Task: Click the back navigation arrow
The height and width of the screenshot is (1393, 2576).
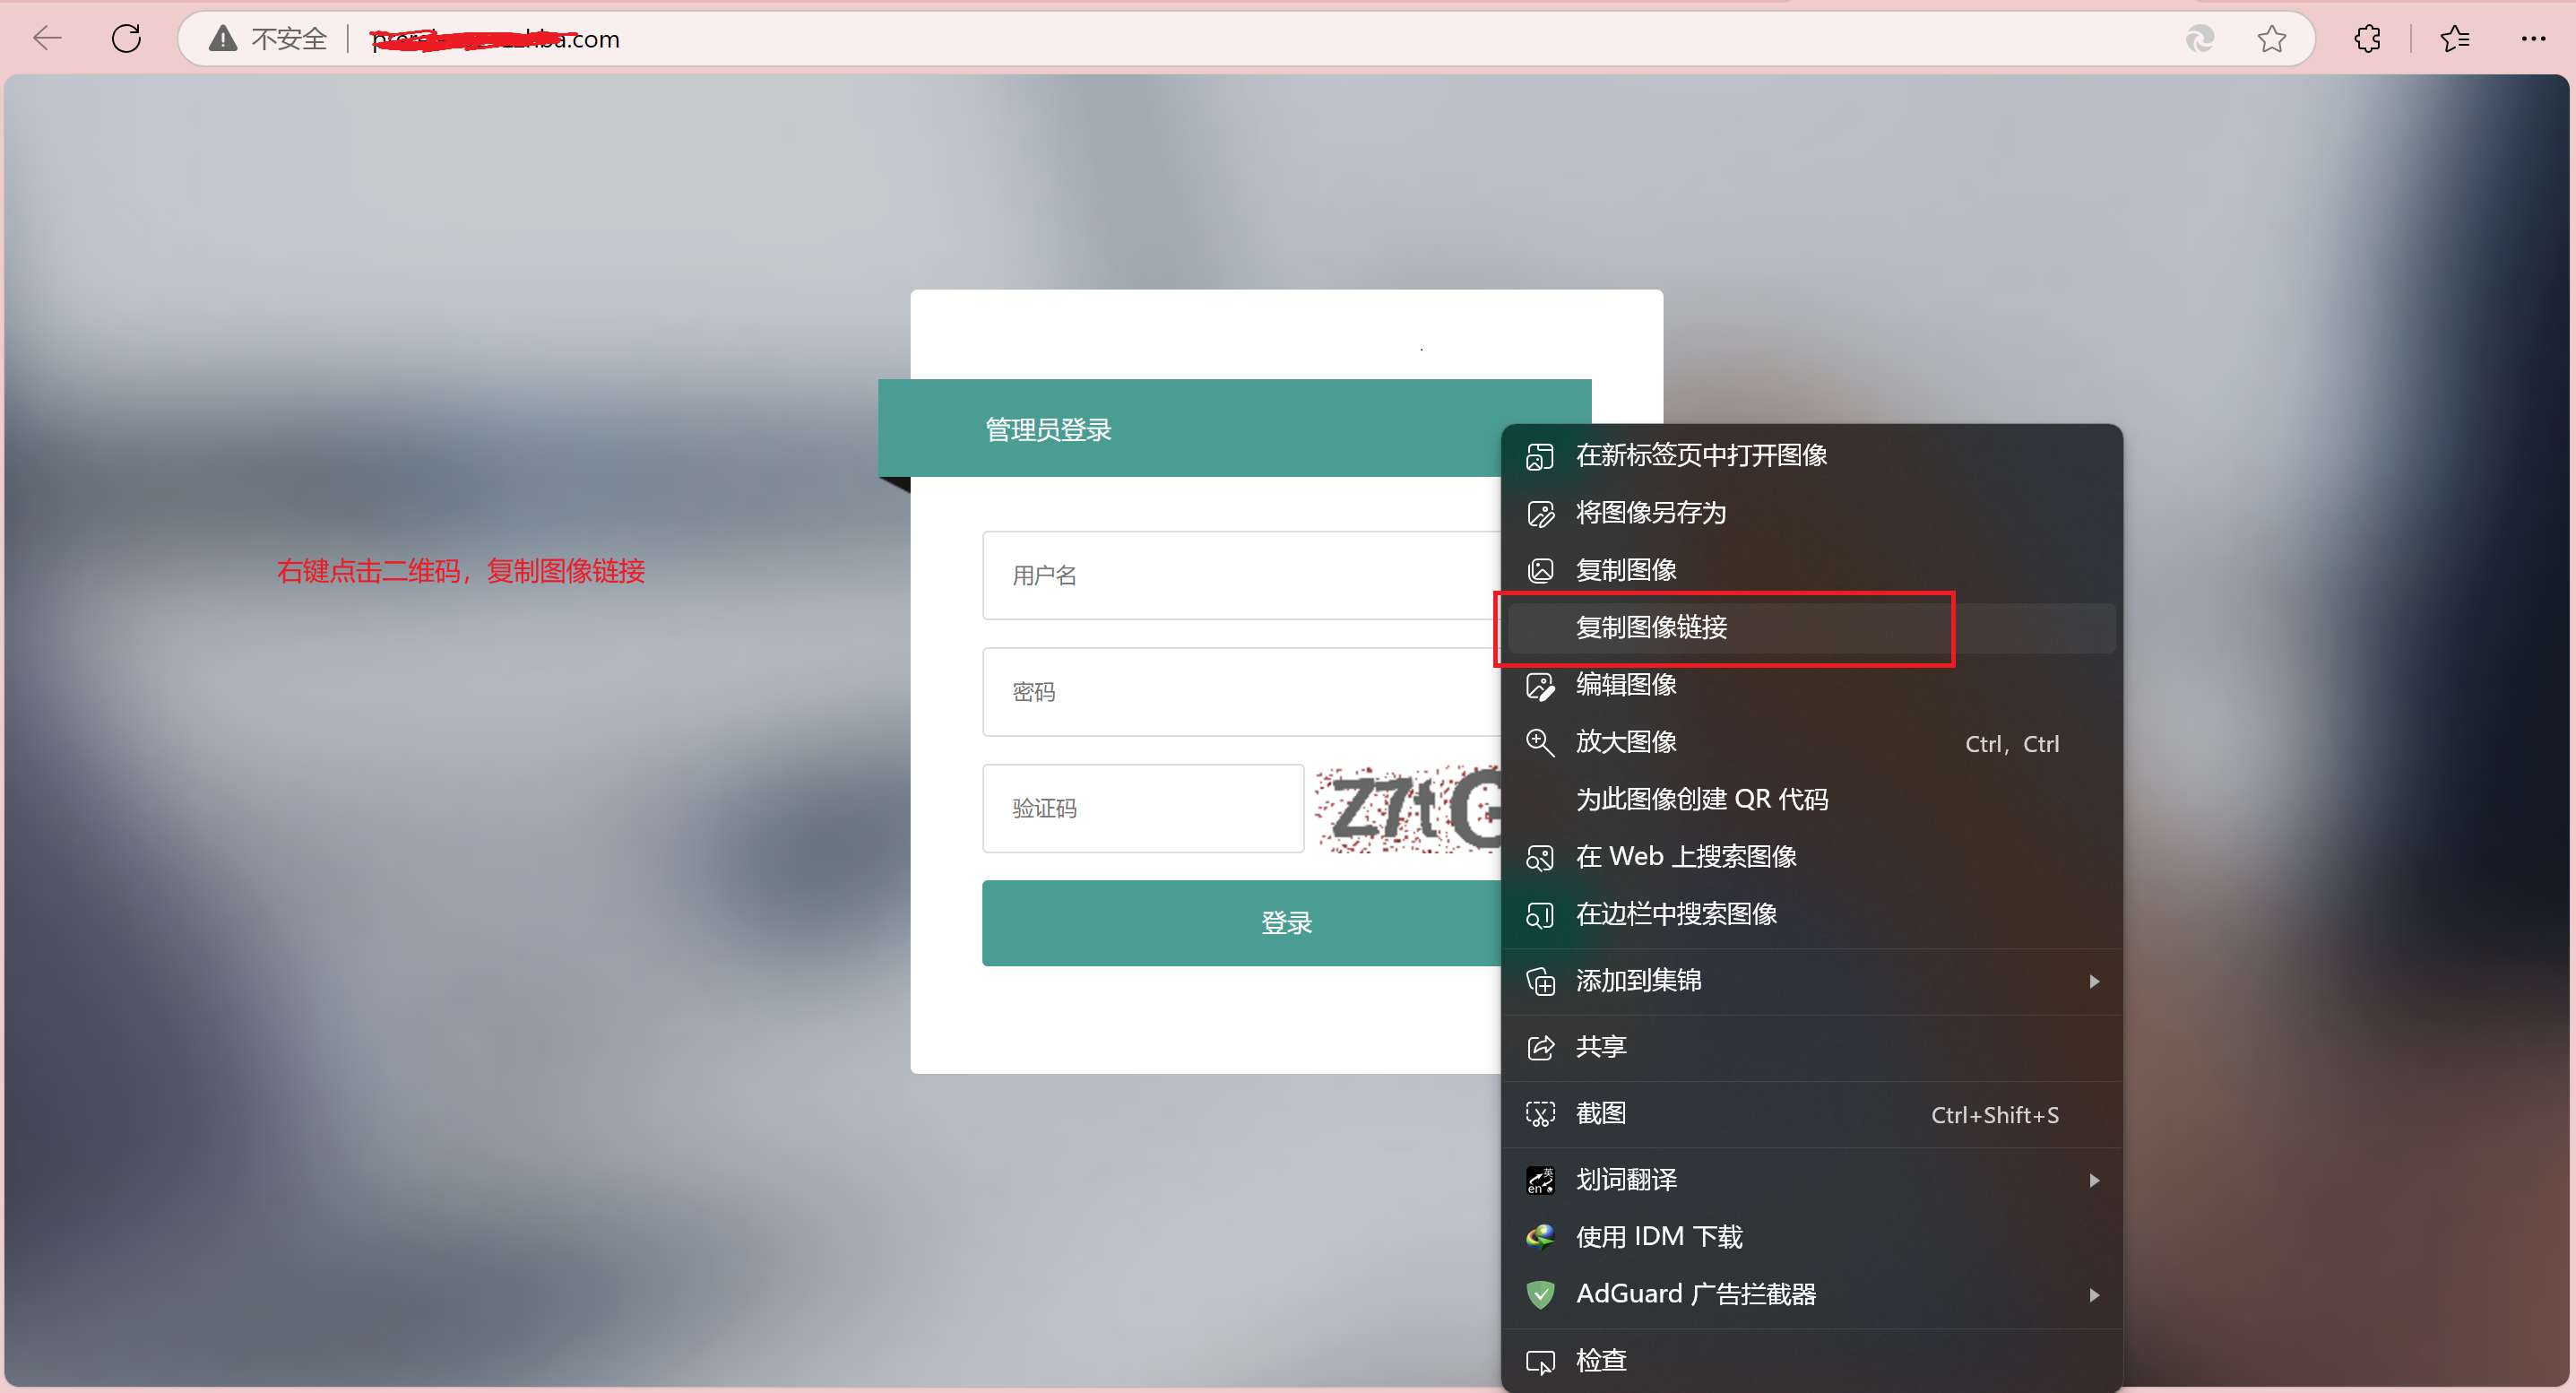Action: 47,39
